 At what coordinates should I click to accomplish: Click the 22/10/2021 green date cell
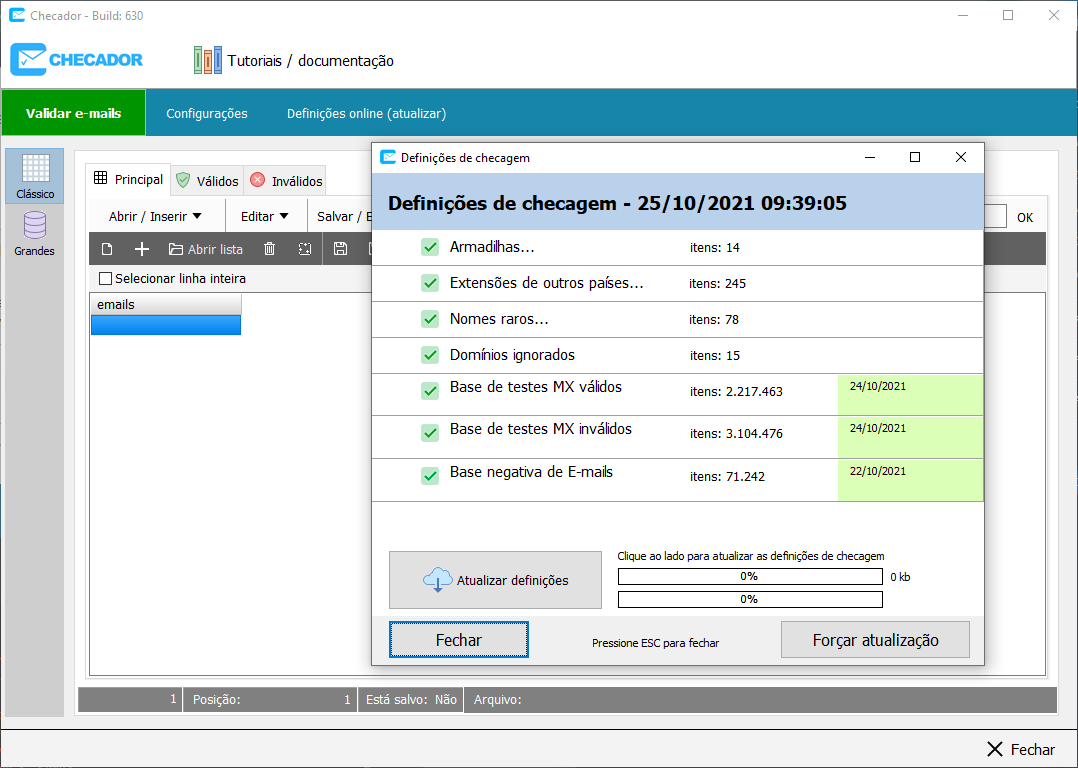[x=910, y=480]
